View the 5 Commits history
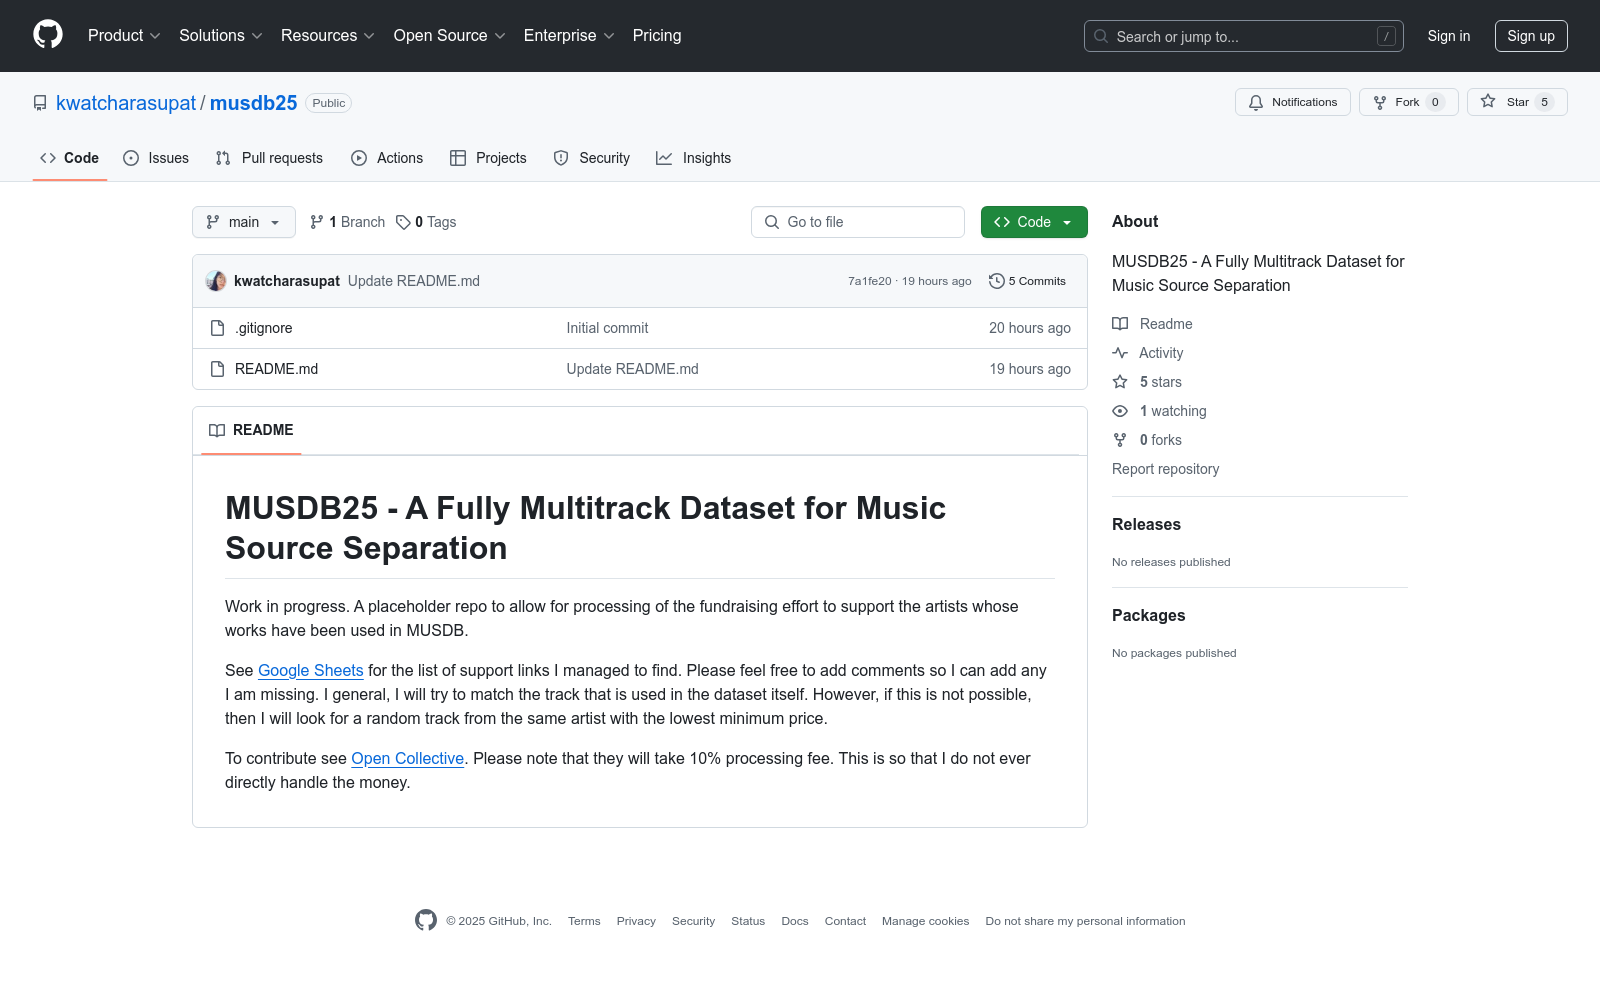1600x1000 pixels. pyautogui.click(x=1028, y=281)
